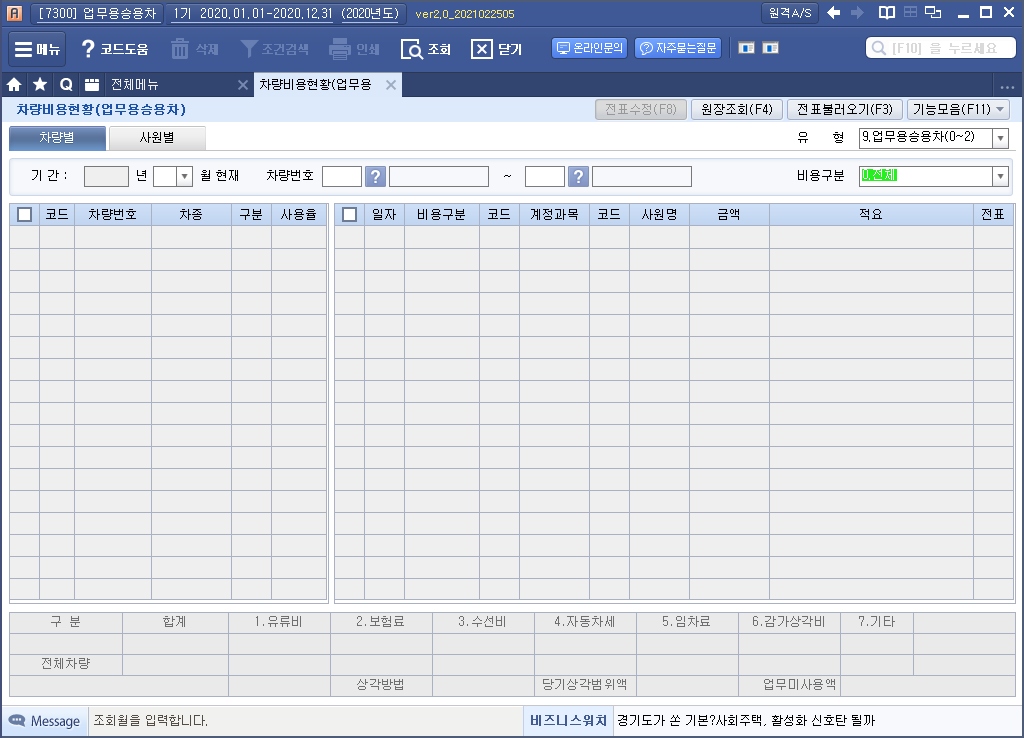Go to the home icon tab
This screenshot has height=738, width=1024.
coord(15,85)
